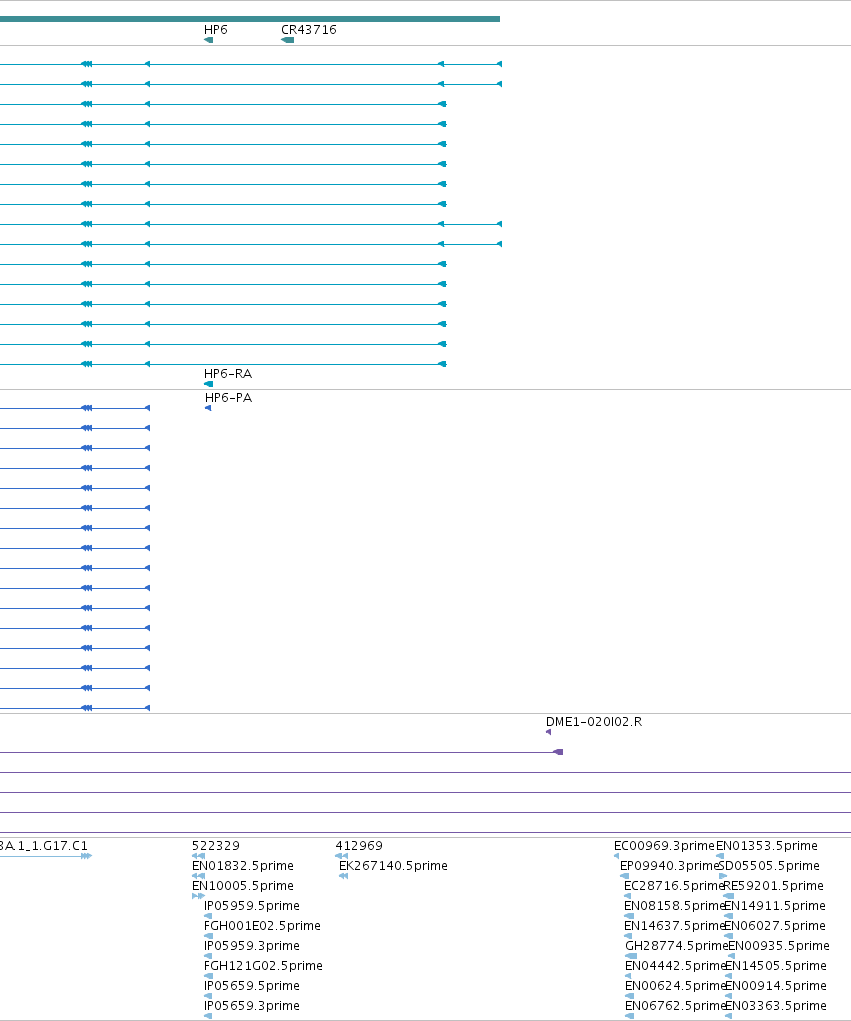Click the EN06762.5prime EST label

pyautogui.click(x=675, y=1005)
